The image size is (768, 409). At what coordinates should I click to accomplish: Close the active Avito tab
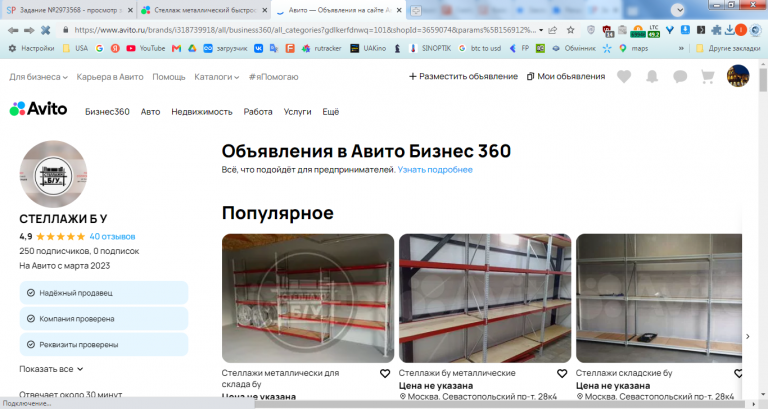pos(399,10)
